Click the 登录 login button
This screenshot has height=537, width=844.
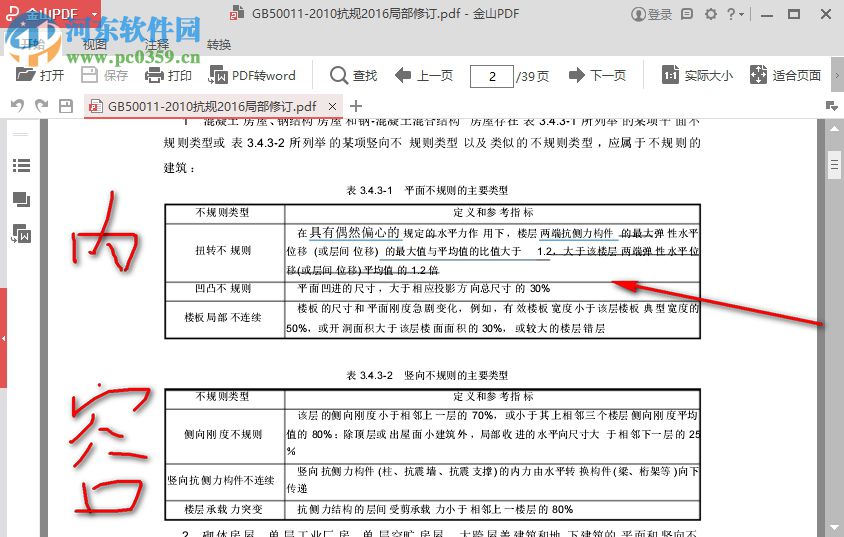point(651,15)
